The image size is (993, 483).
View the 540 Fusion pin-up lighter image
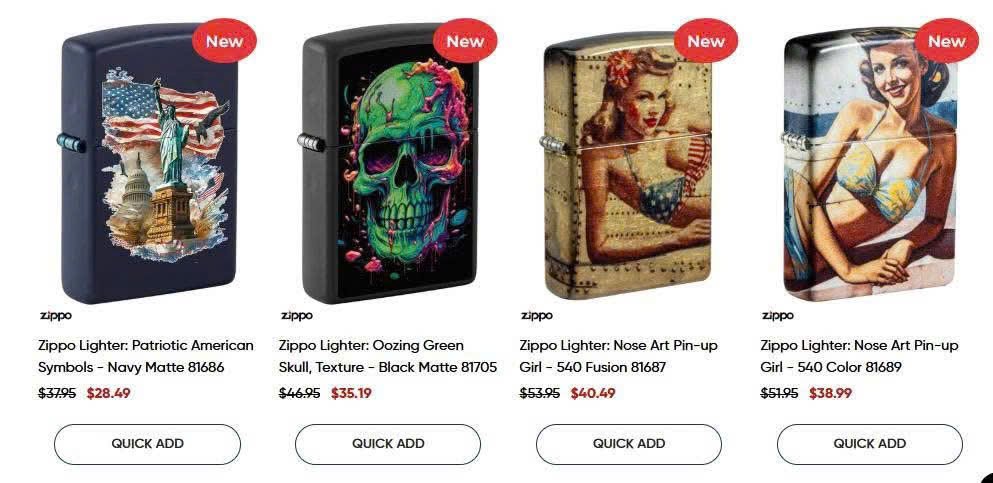628,165
